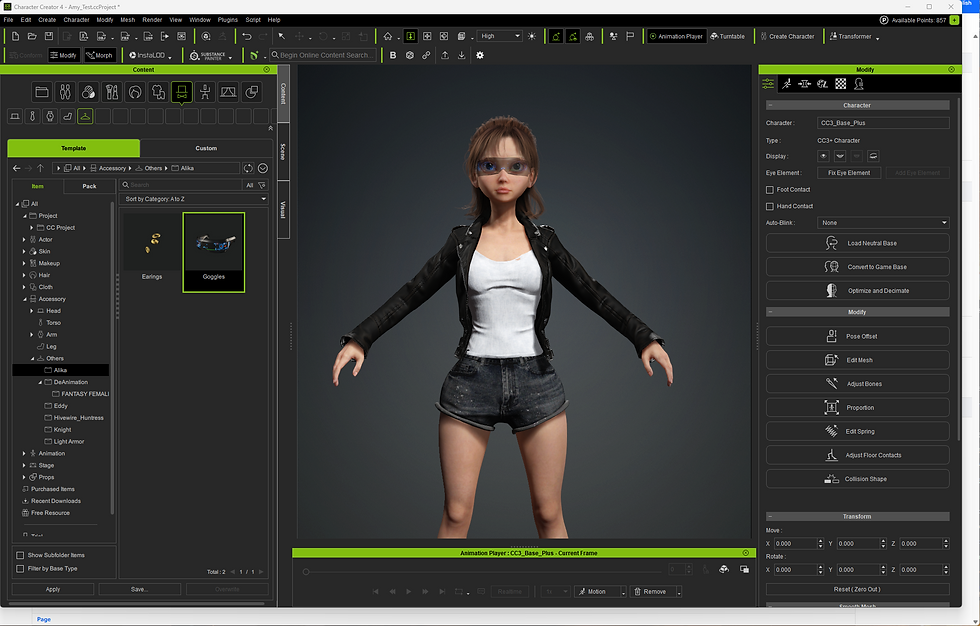Viewport: 980px width, 626px height.
Task: Open the Stage category icon in Content
Action: (x=228, y=92)
